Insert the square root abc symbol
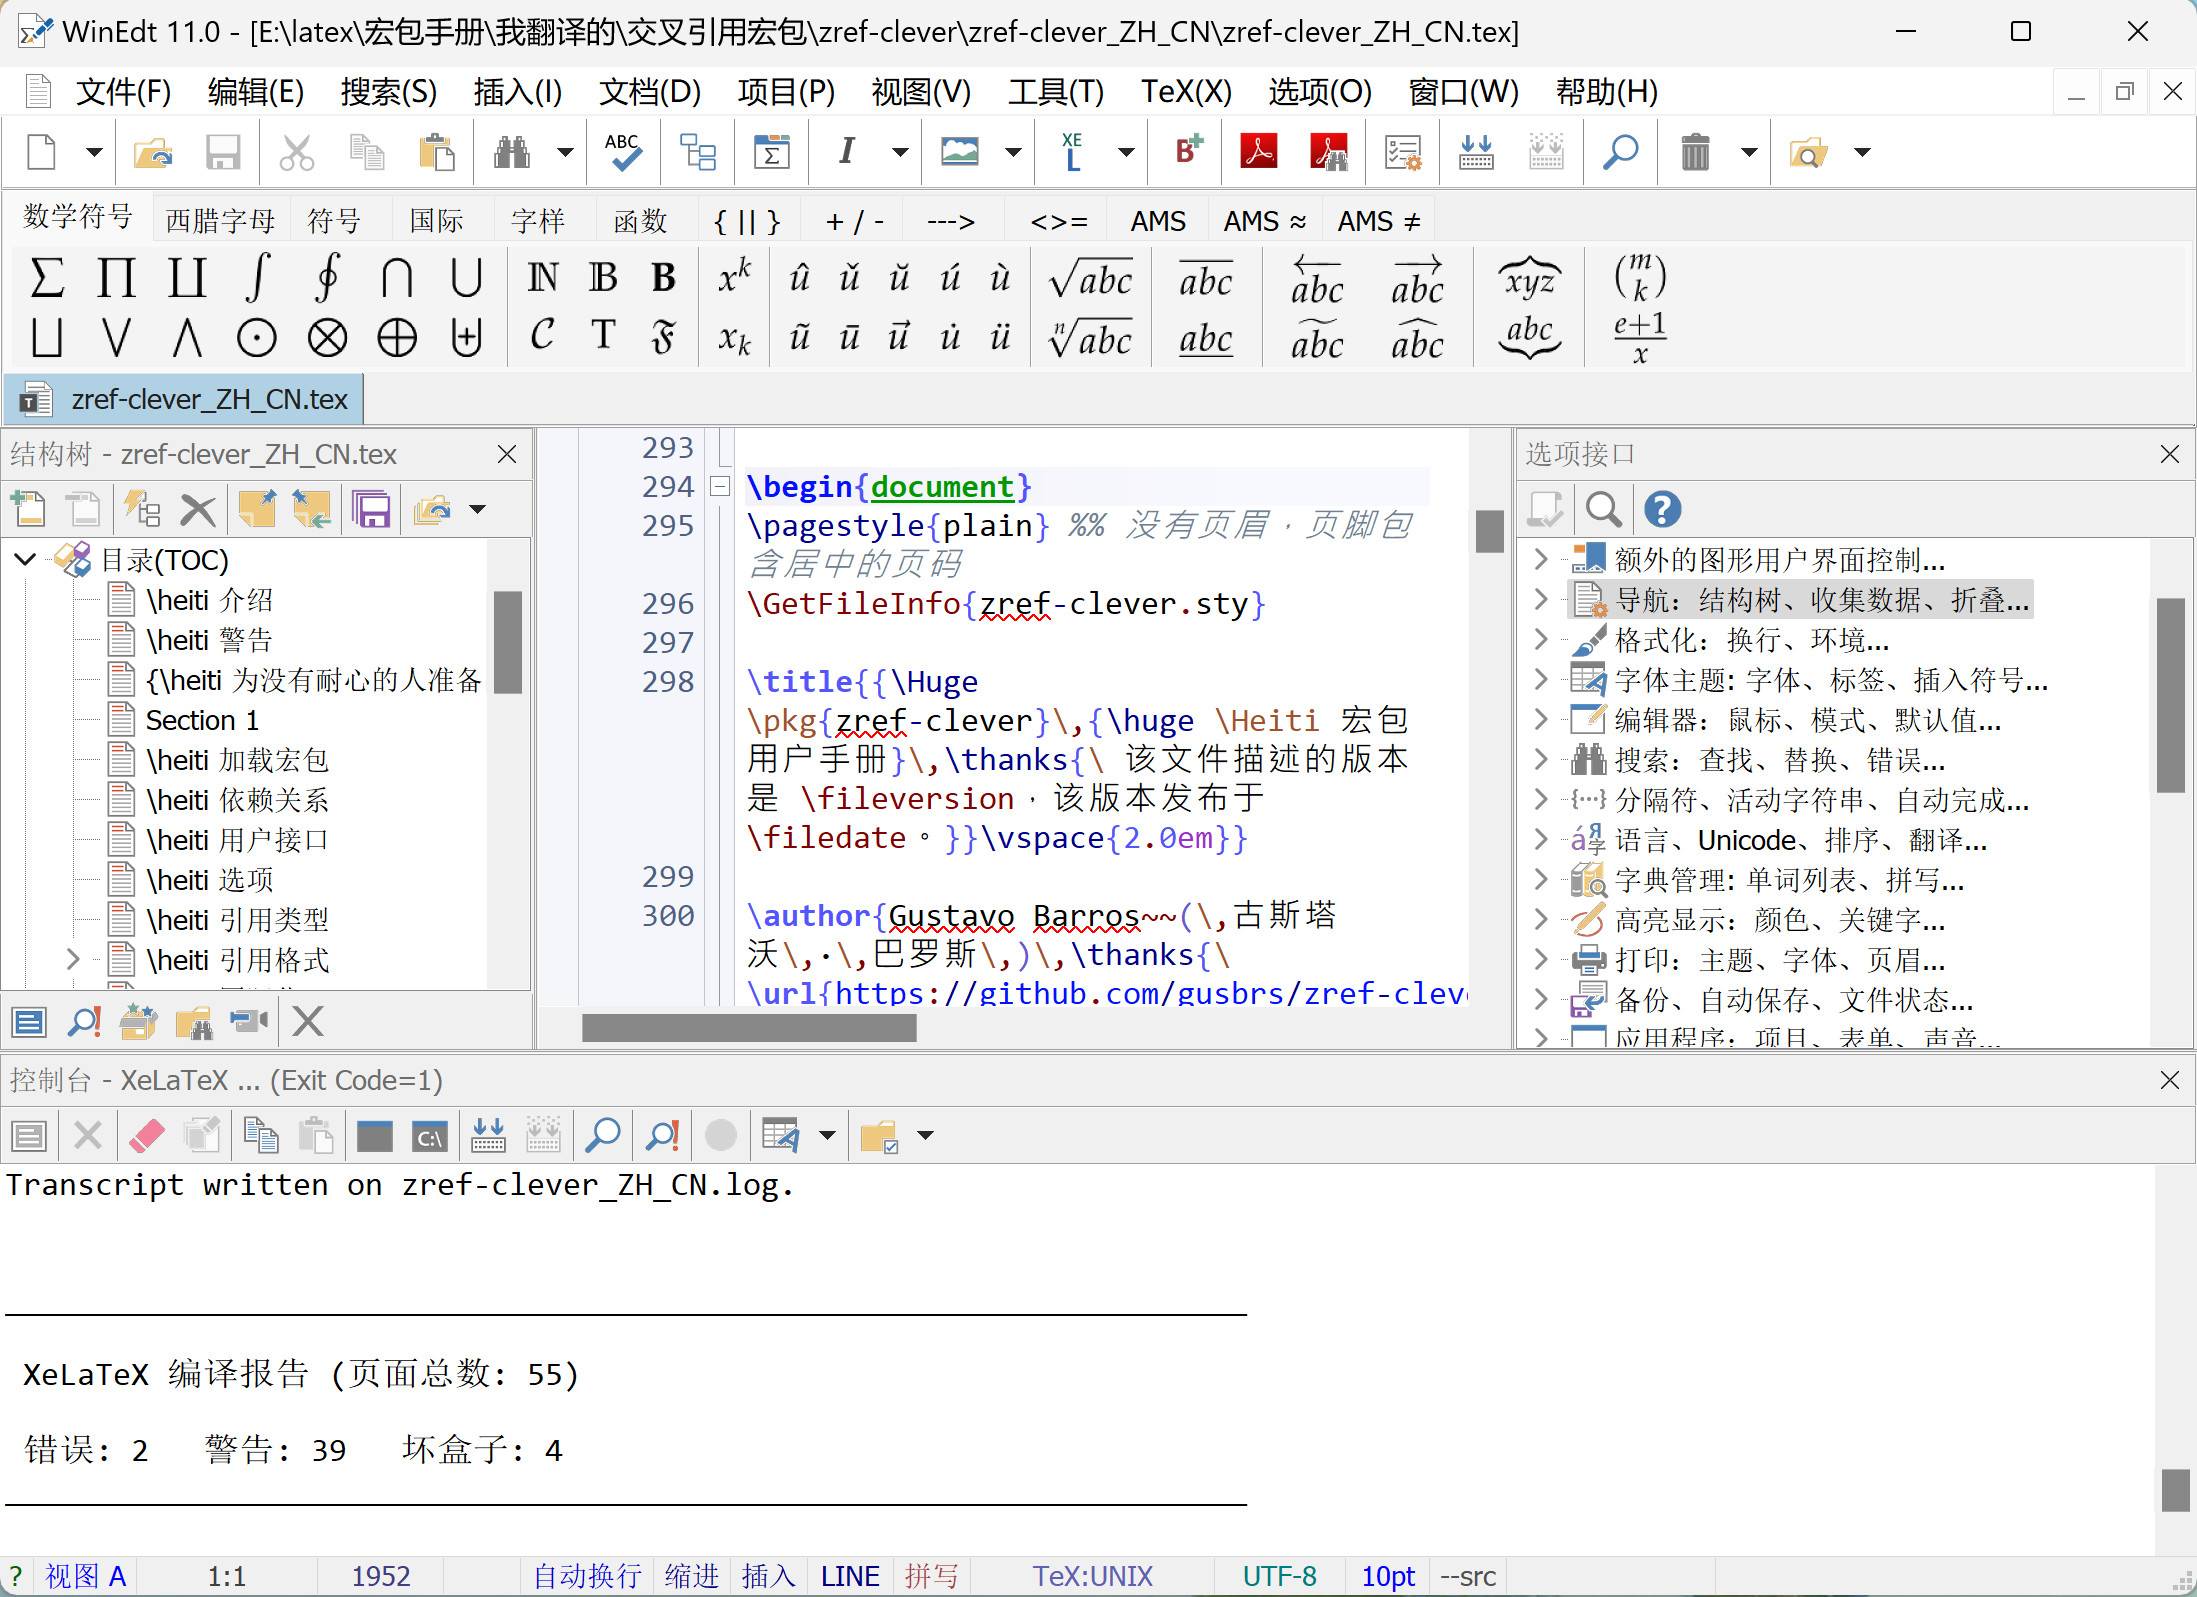This screenshot has width=2197, height=1597. pyautogui.click(x=1091, y=279)
